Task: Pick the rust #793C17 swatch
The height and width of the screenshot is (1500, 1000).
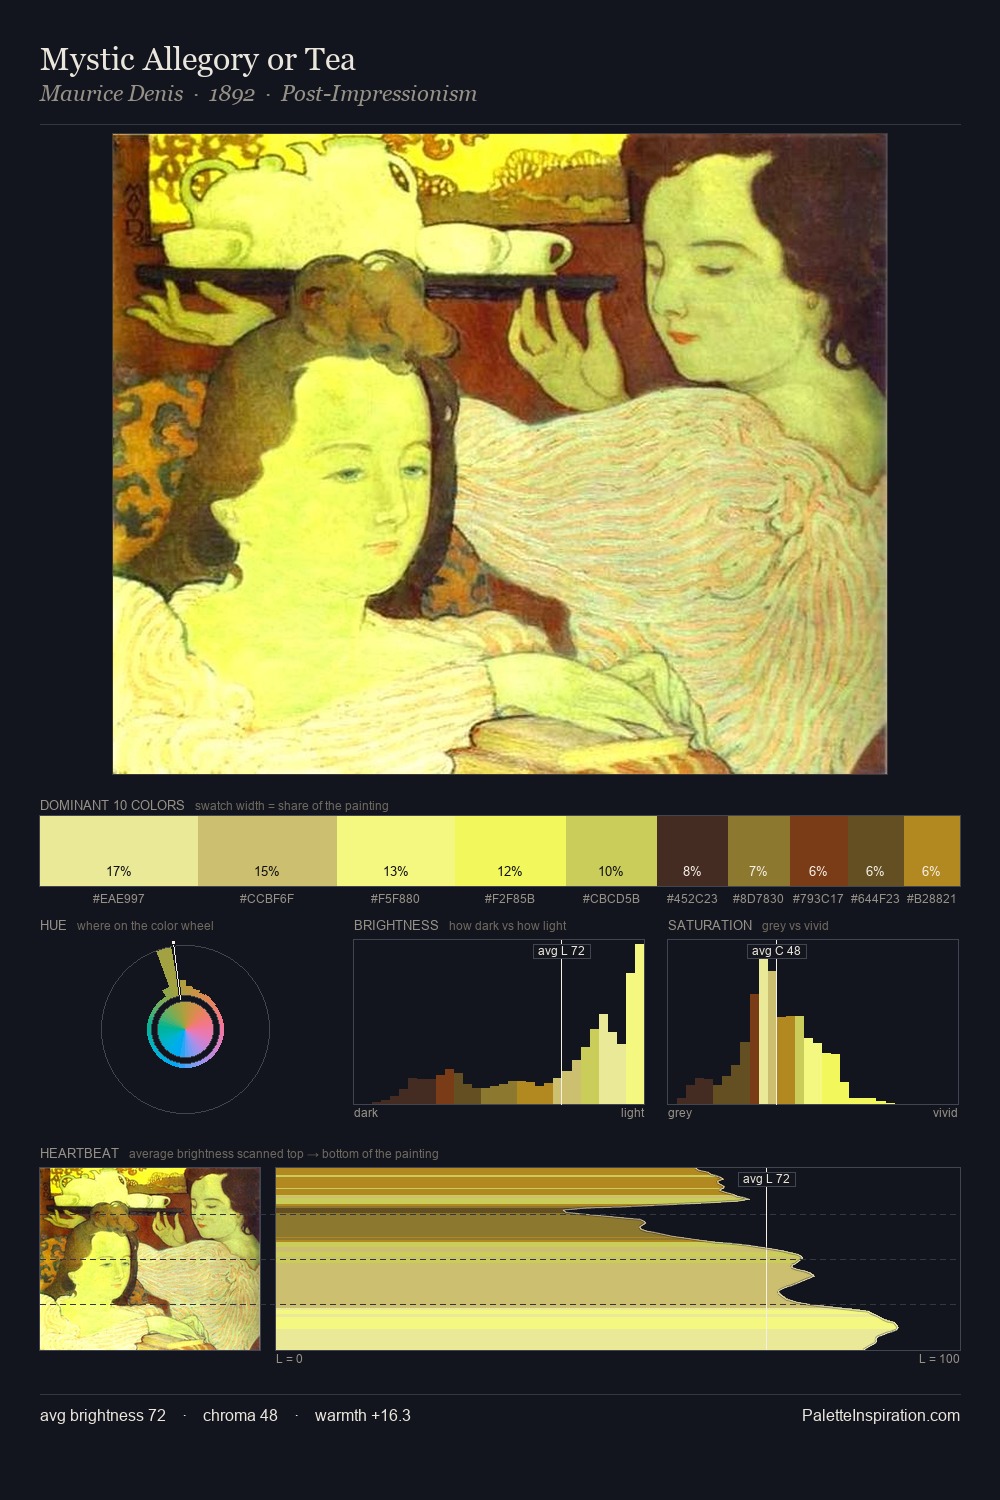Action: tap(819, 851)
